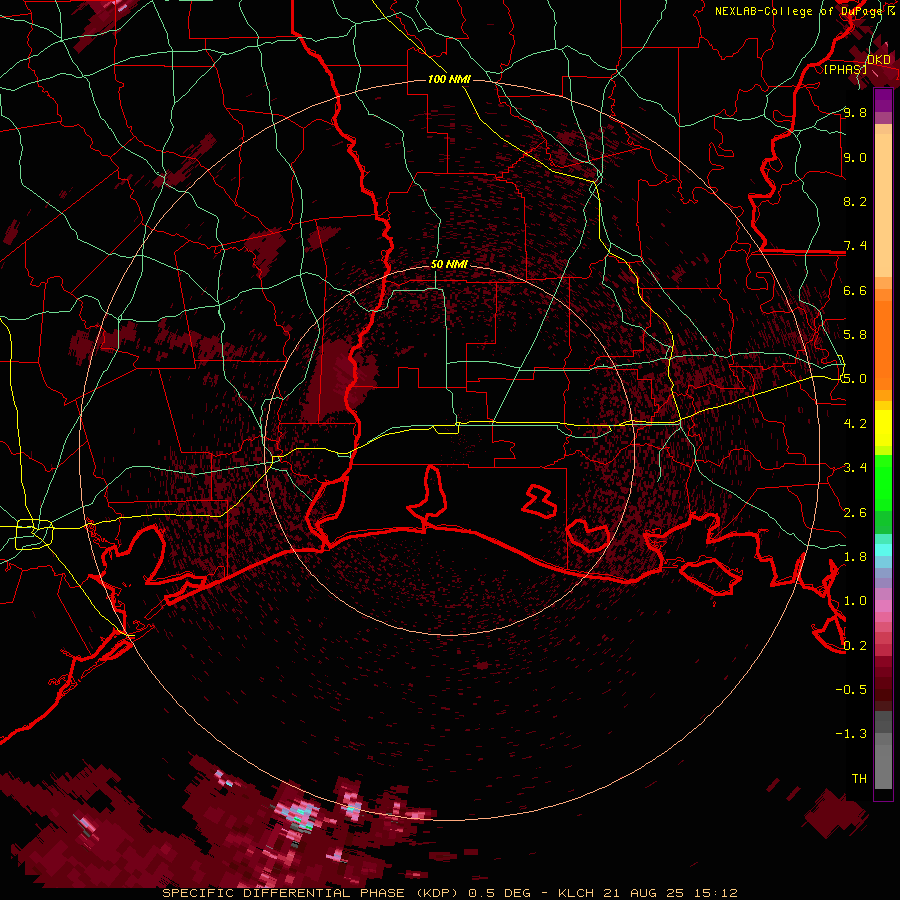
Task: Click the 1.0 value on the scale
Action: point(855,600)
